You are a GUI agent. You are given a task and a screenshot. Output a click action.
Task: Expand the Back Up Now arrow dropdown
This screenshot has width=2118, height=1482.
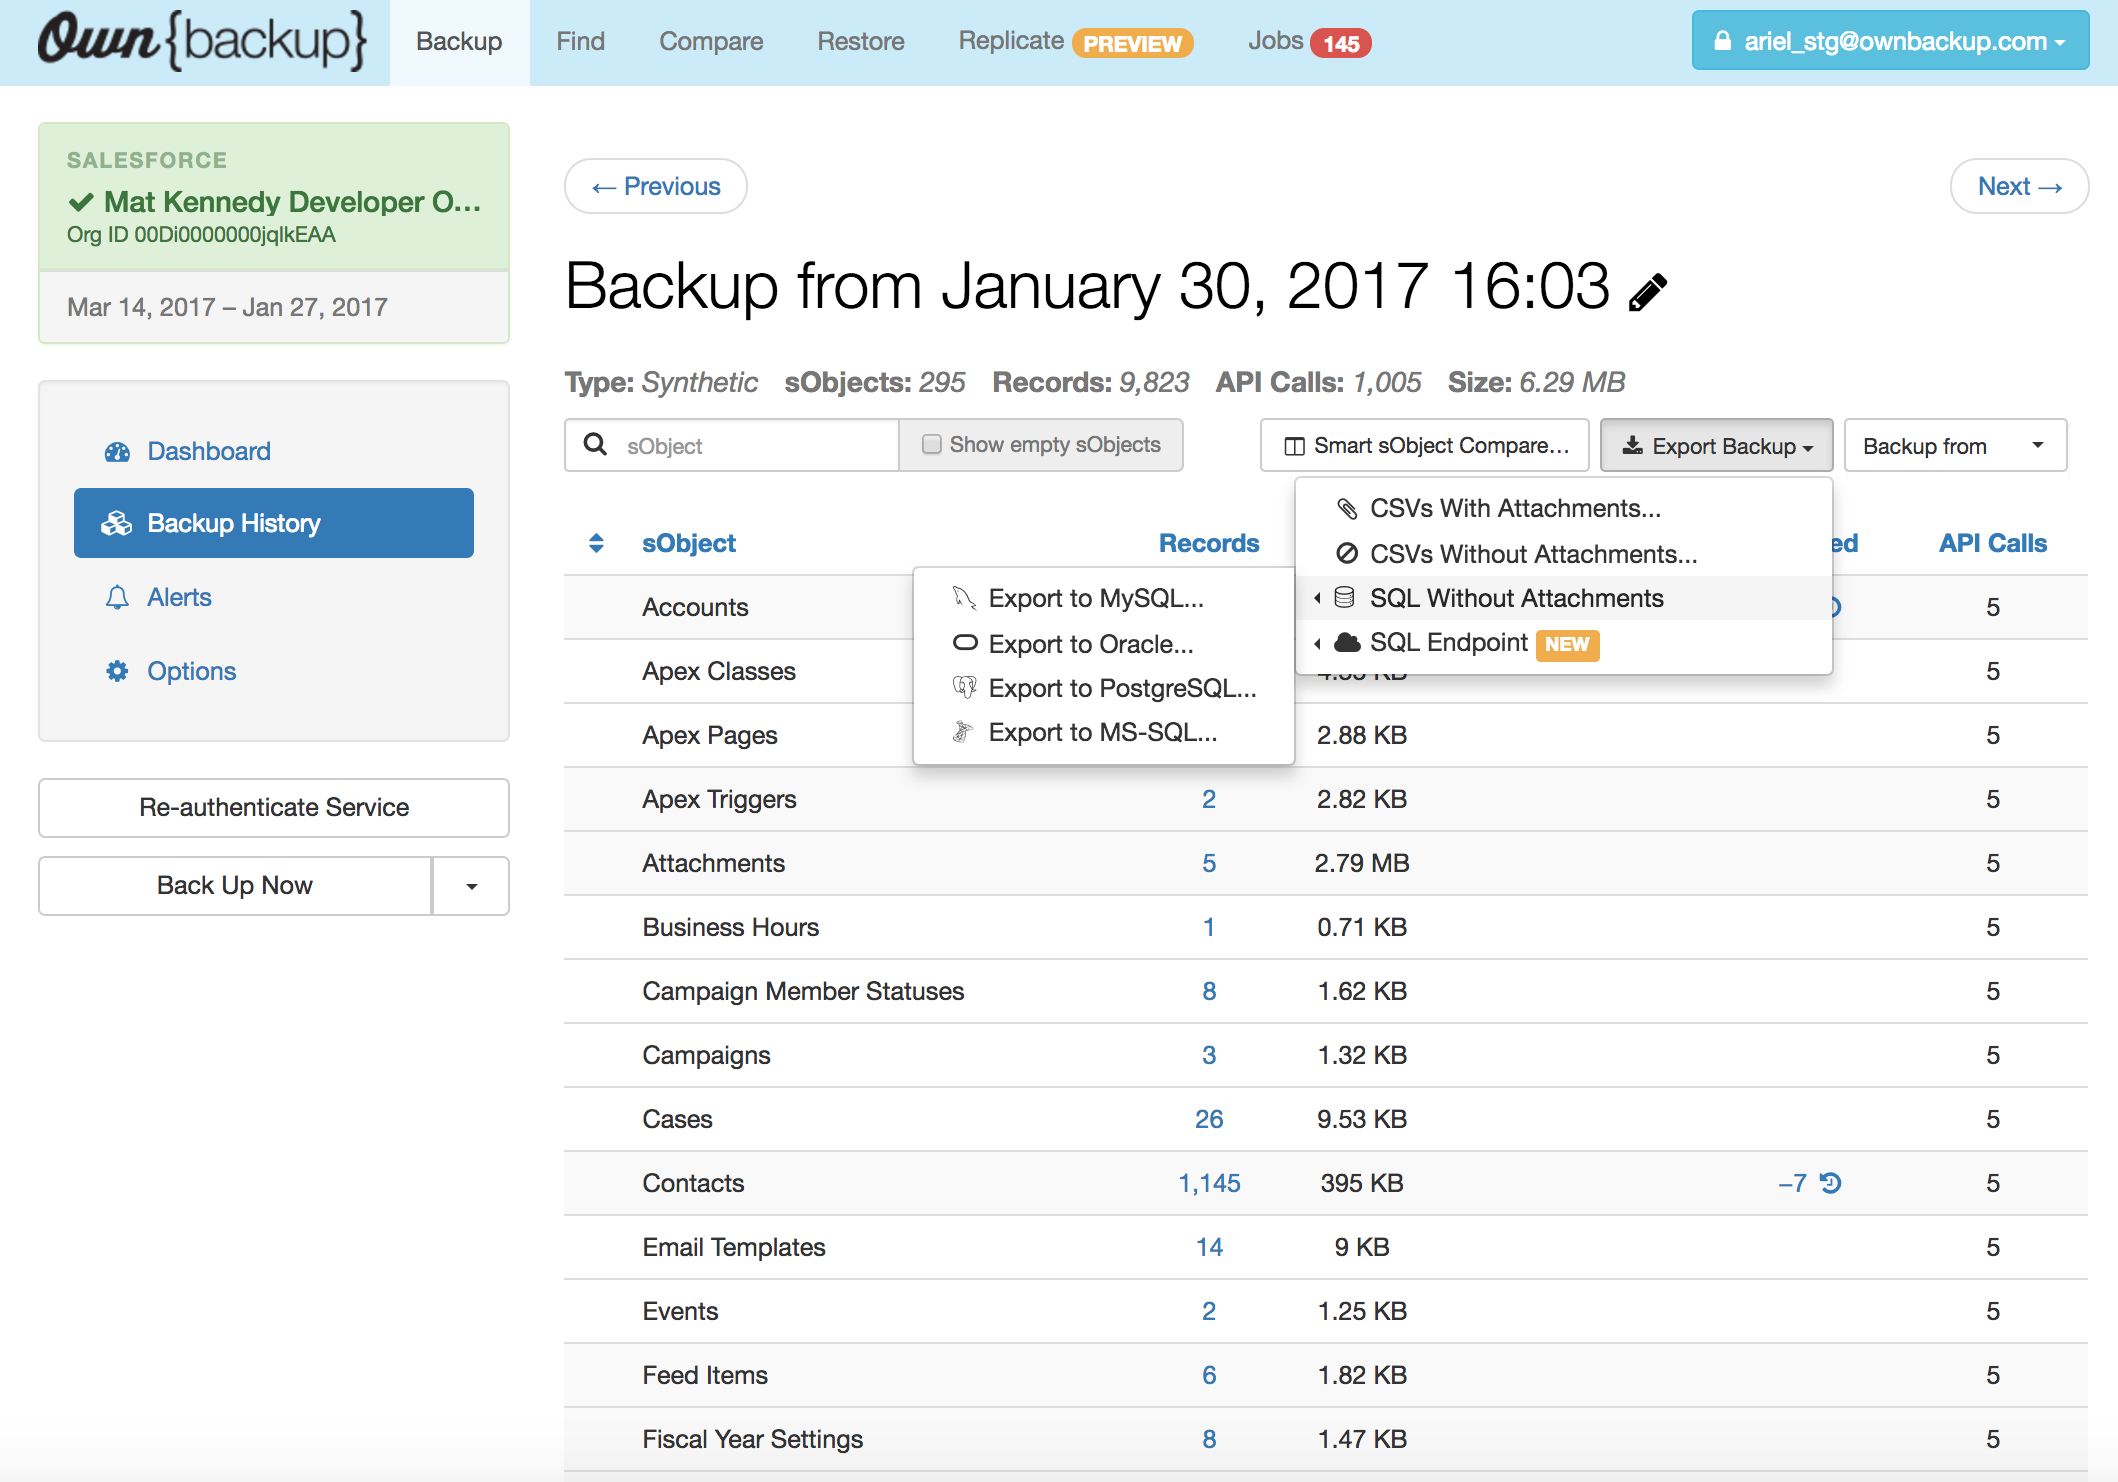pos(471,886)
